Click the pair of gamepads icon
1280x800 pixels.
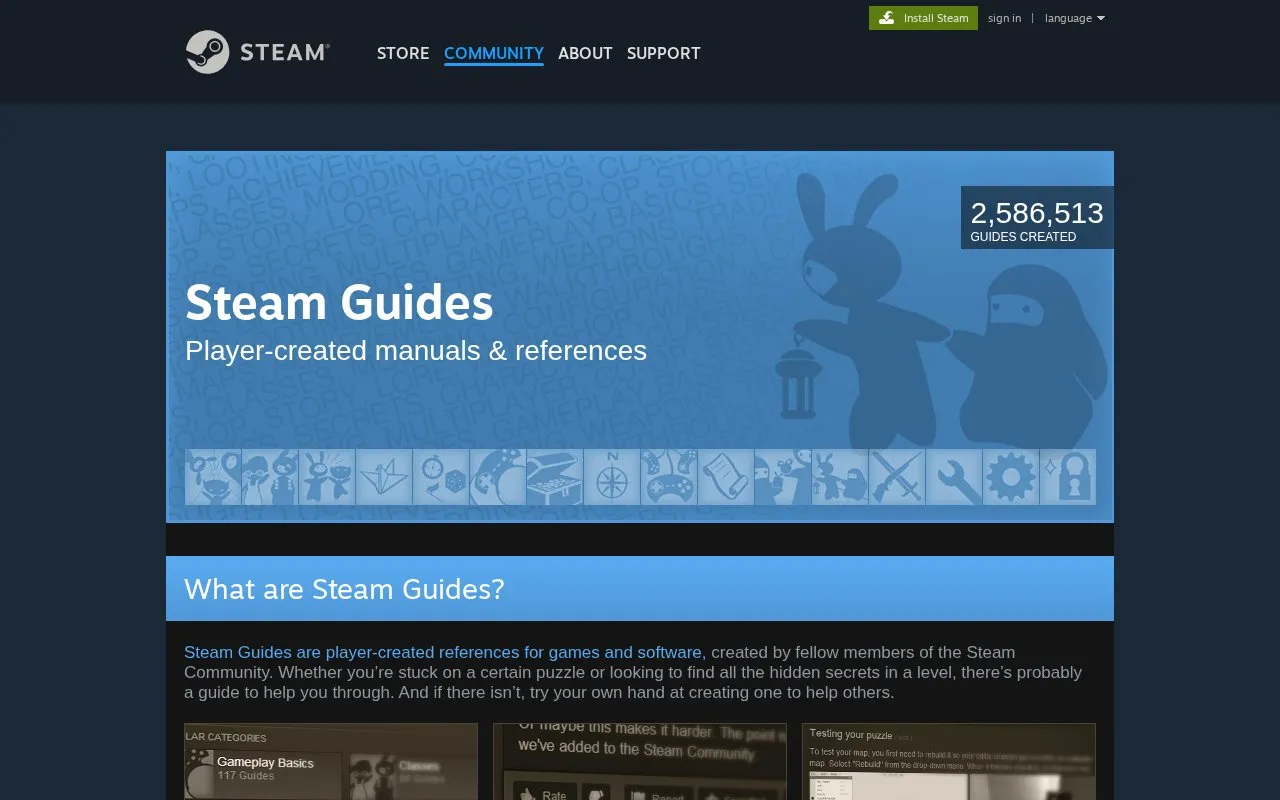pyautogui.click(x=669, y=477)
